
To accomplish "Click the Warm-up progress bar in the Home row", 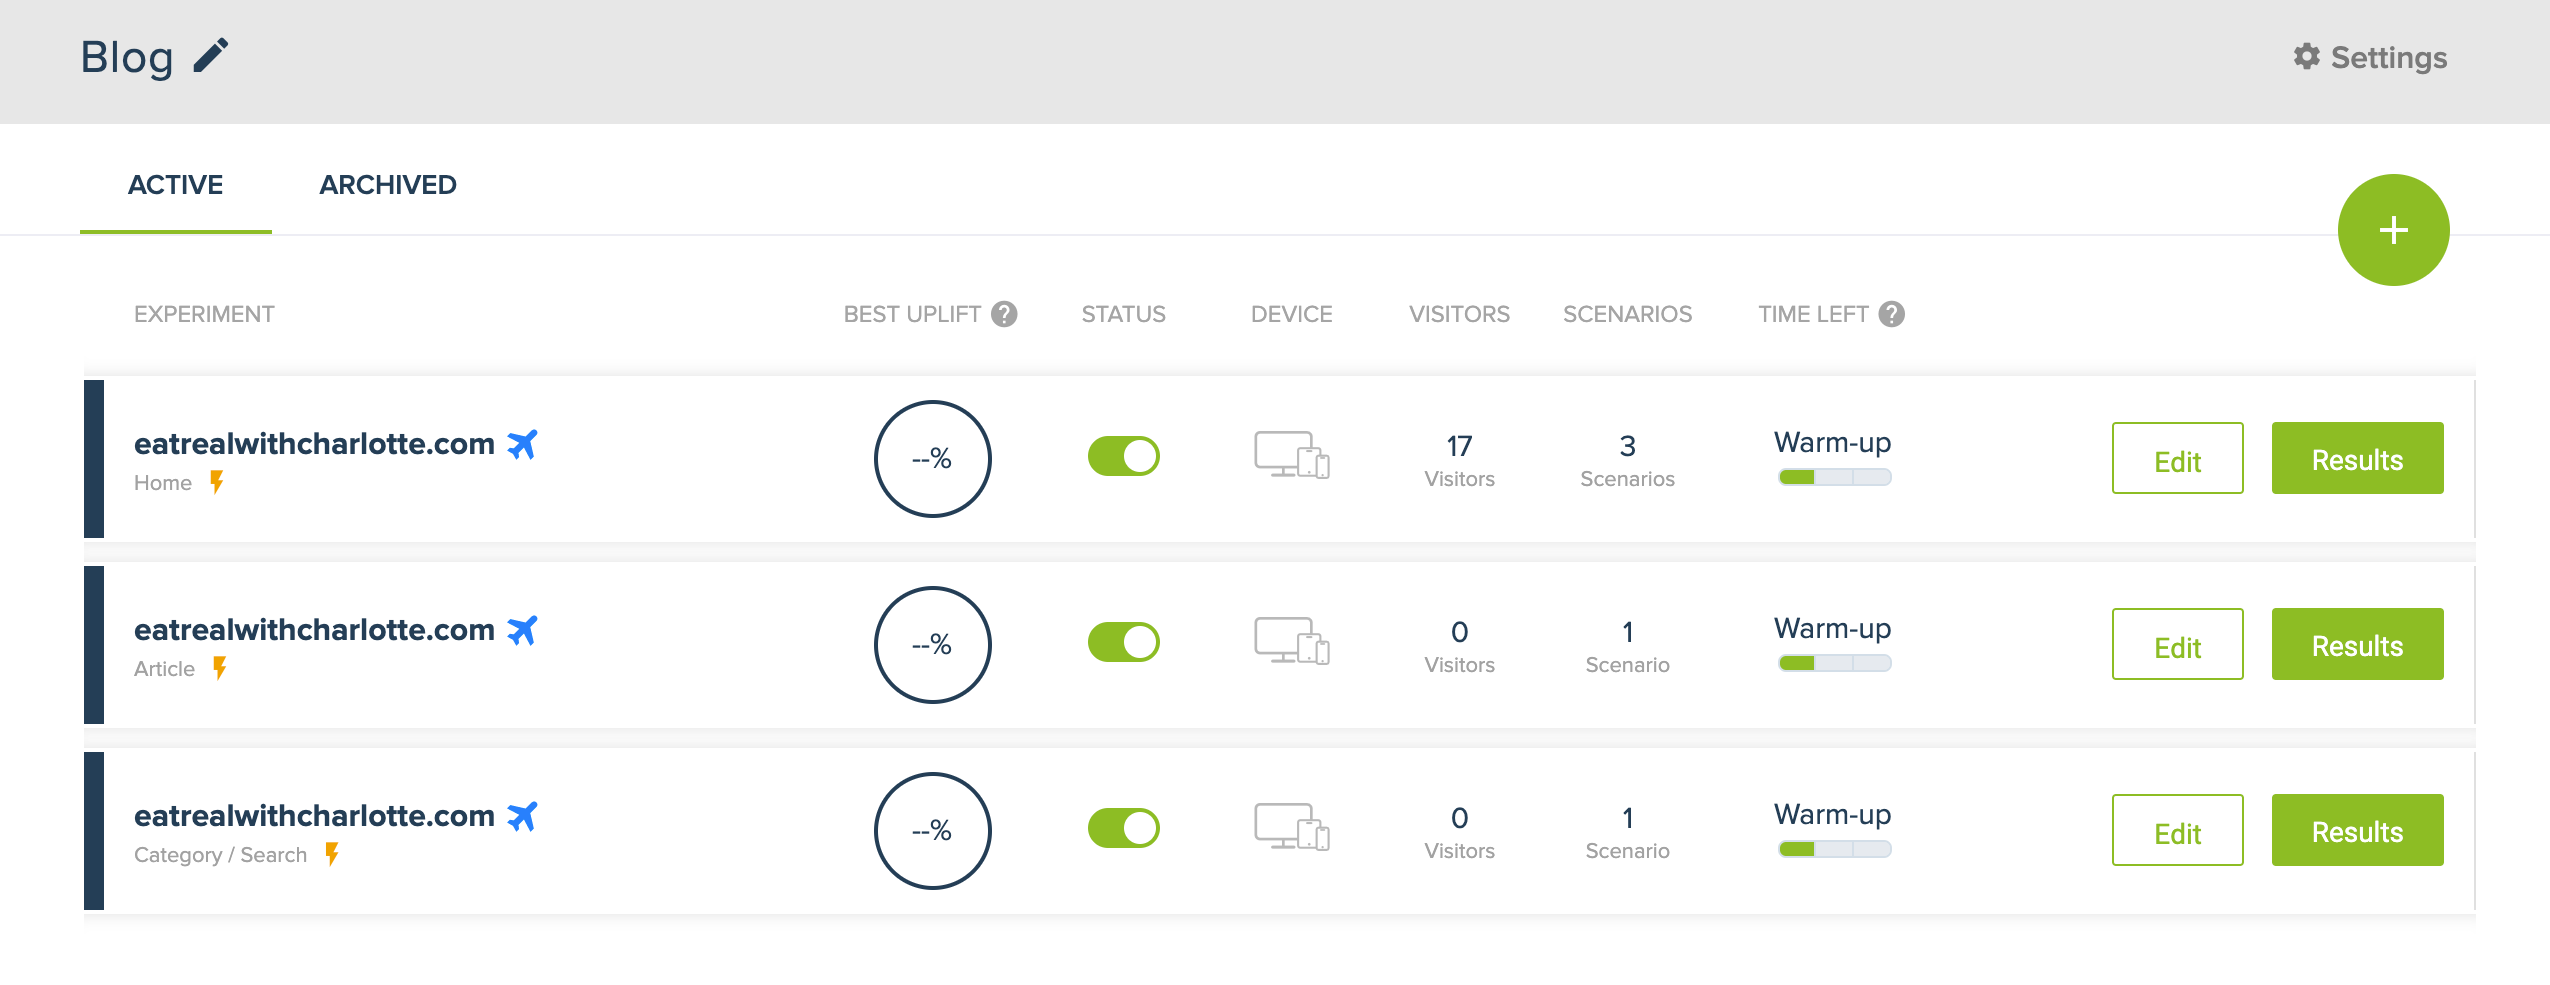I will tap(1834, 477).
